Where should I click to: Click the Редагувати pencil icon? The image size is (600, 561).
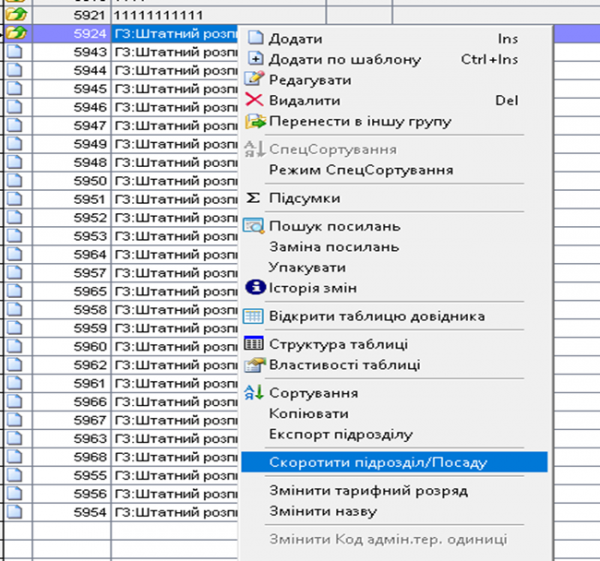253,80
